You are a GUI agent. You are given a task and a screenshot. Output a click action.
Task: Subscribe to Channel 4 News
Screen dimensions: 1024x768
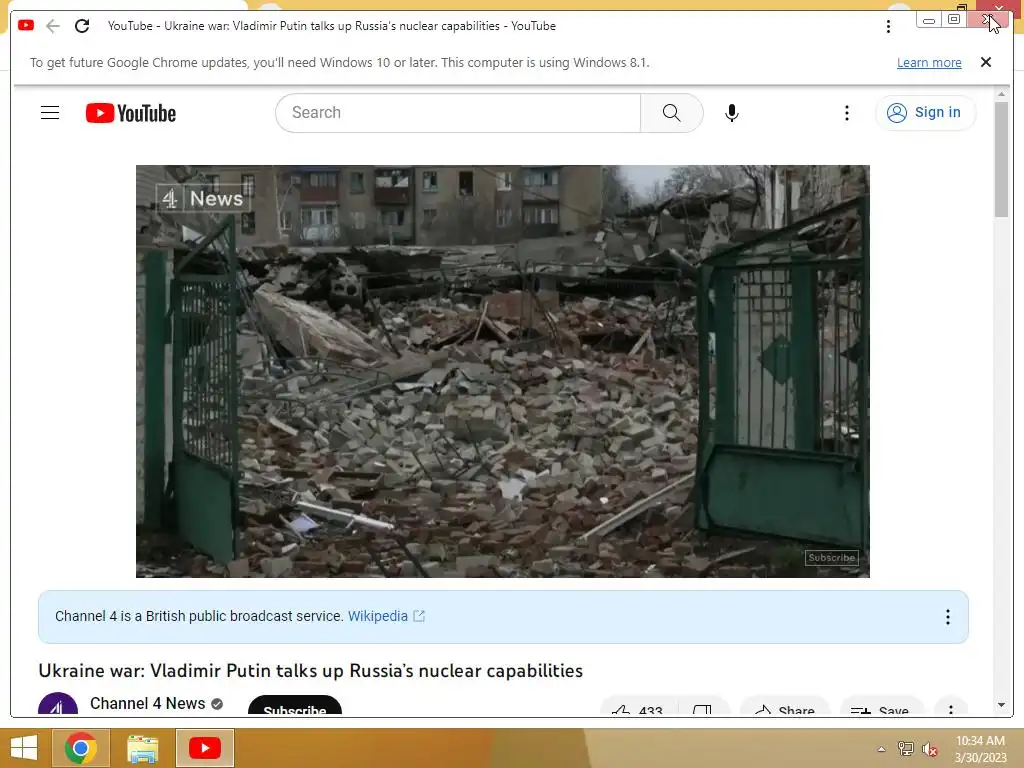pos(295,707)
